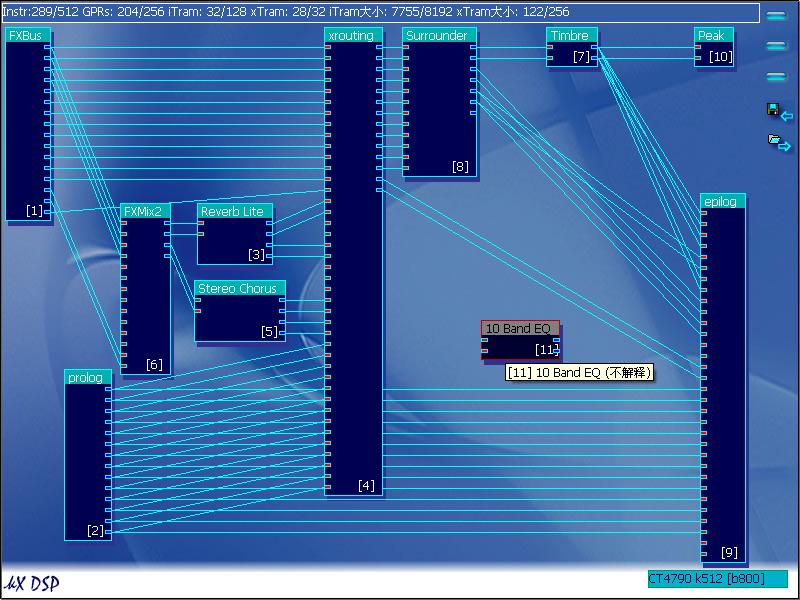This screenshot has height=600, width=800.
Task: Click the [10] index inside Peak block
Action: point(720,56)
